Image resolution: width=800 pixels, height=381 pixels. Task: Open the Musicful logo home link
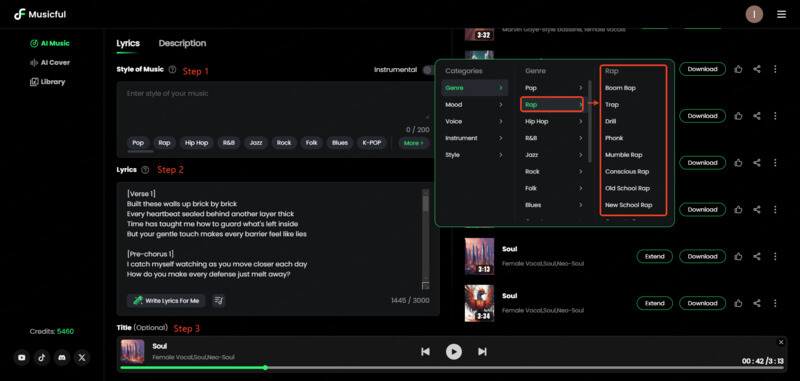40,14
